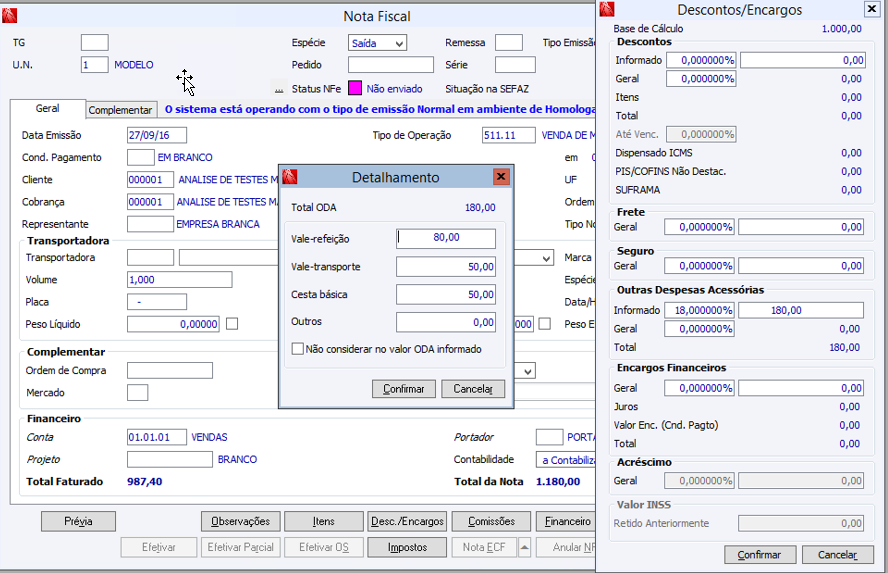
Task: Click the Placa field
Action: 157,302
